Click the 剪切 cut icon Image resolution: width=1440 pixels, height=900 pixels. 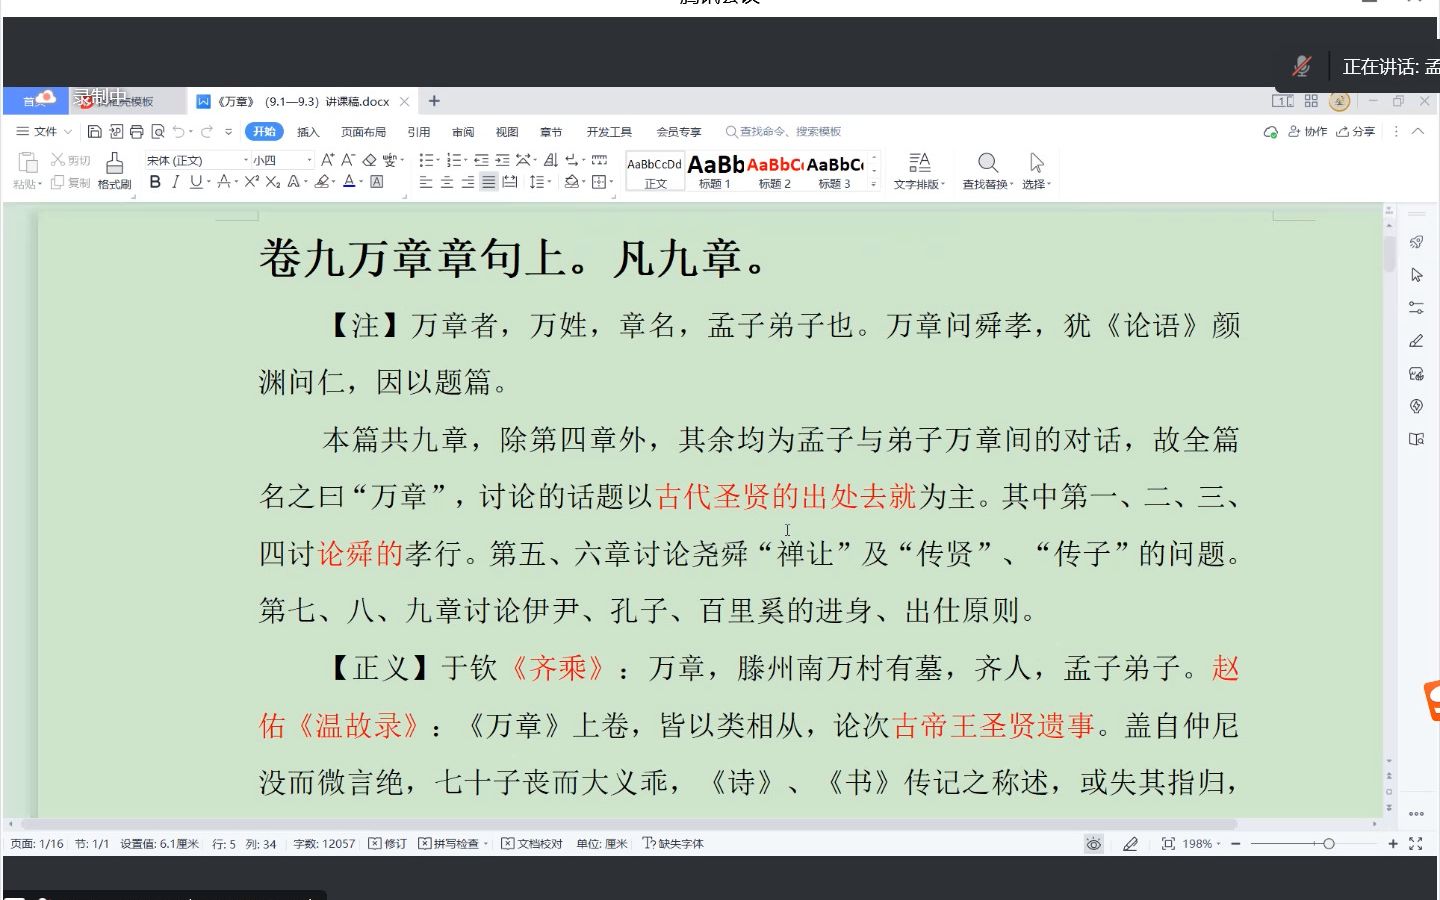(x=70, y=160)
